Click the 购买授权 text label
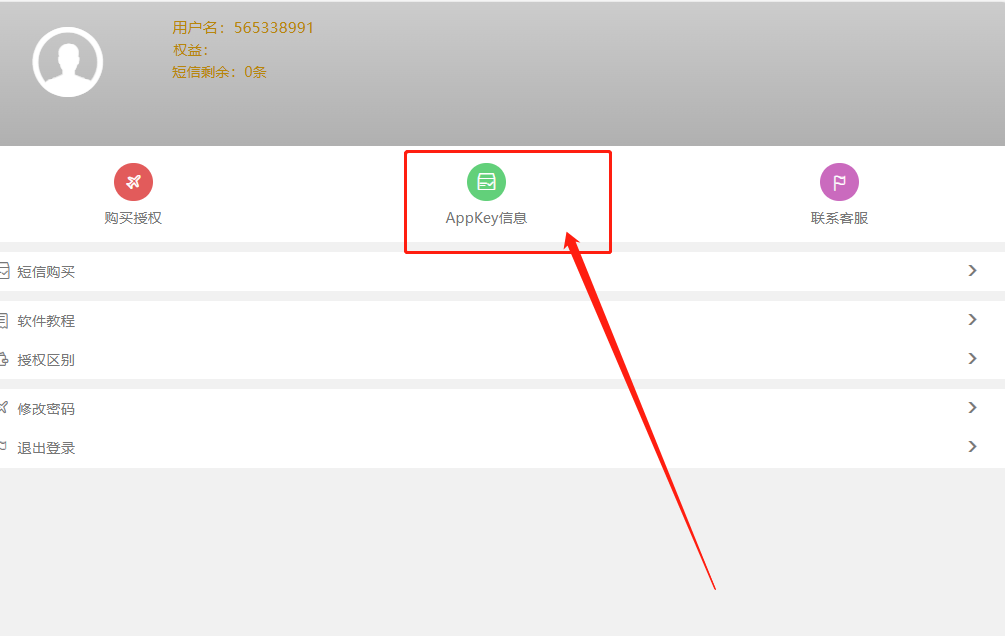The image size is (1005, 636). point(133,218)
